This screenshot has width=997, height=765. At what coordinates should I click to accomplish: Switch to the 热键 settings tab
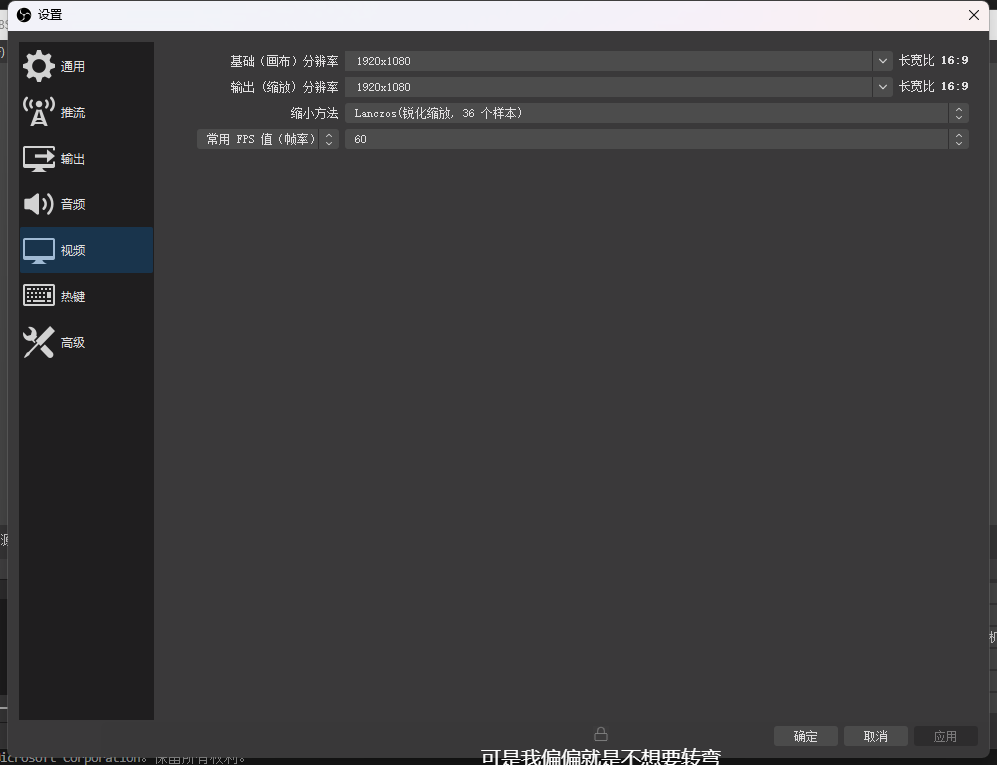pyautogui.click(x=73, y=296)
